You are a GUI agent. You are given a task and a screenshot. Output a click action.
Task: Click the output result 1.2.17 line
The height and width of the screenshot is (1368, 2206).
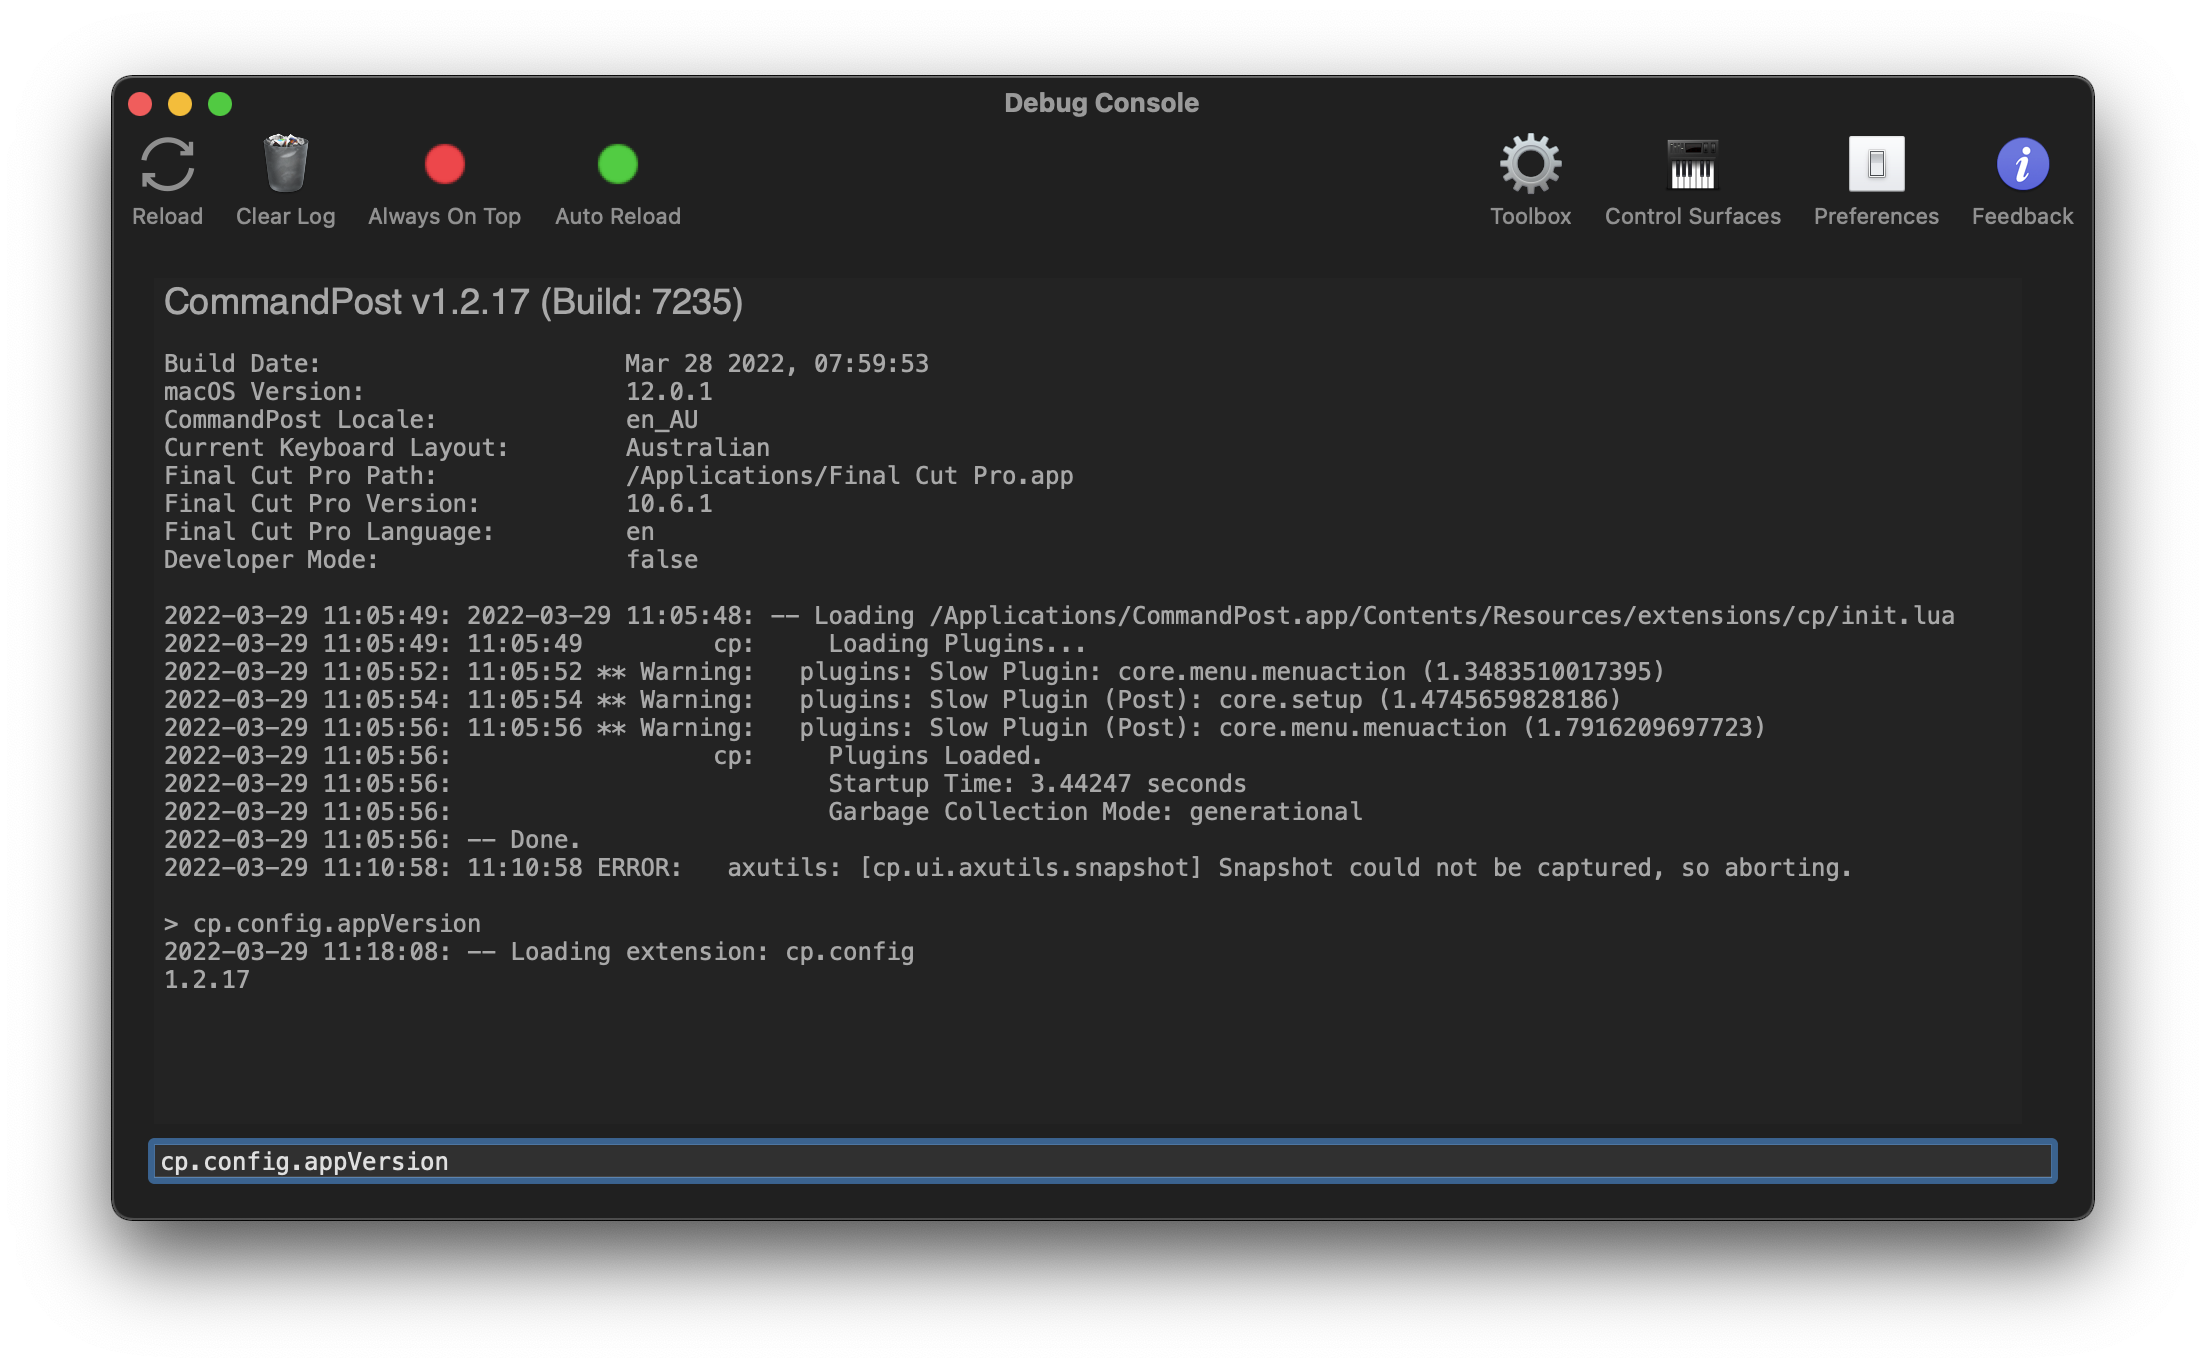(207, 980)
